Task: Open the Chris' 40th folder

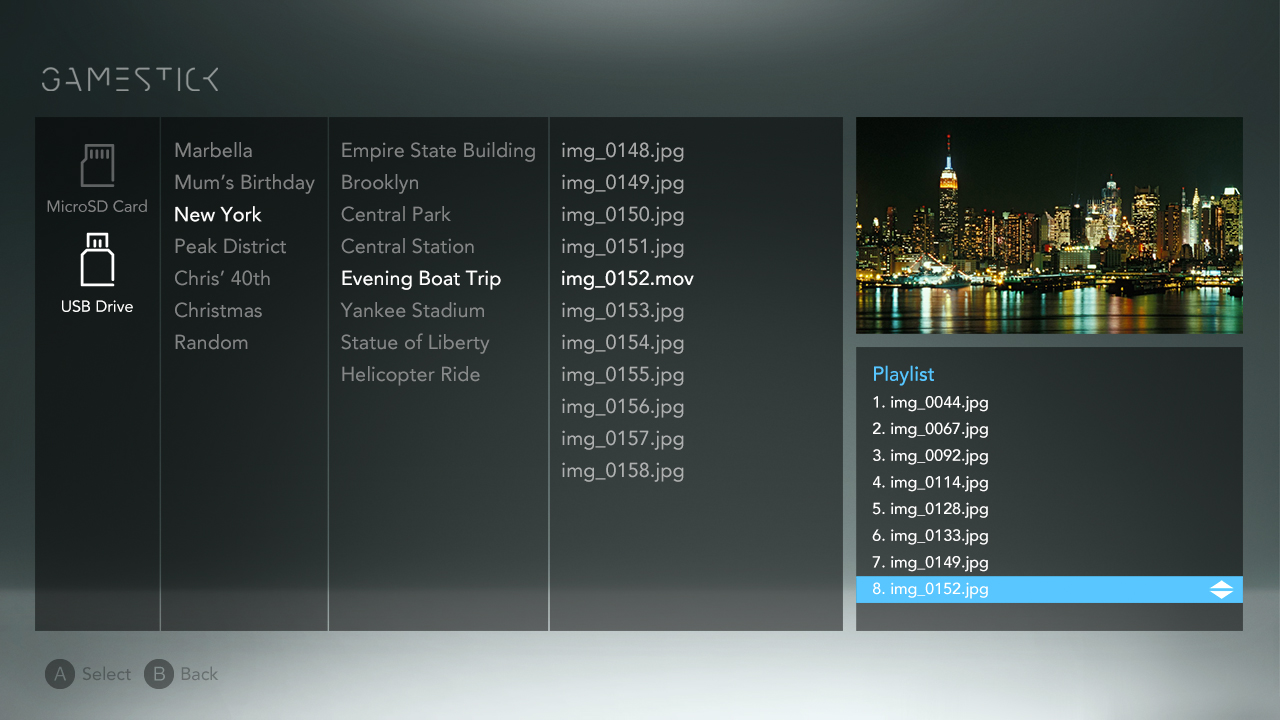Action: 222,279
